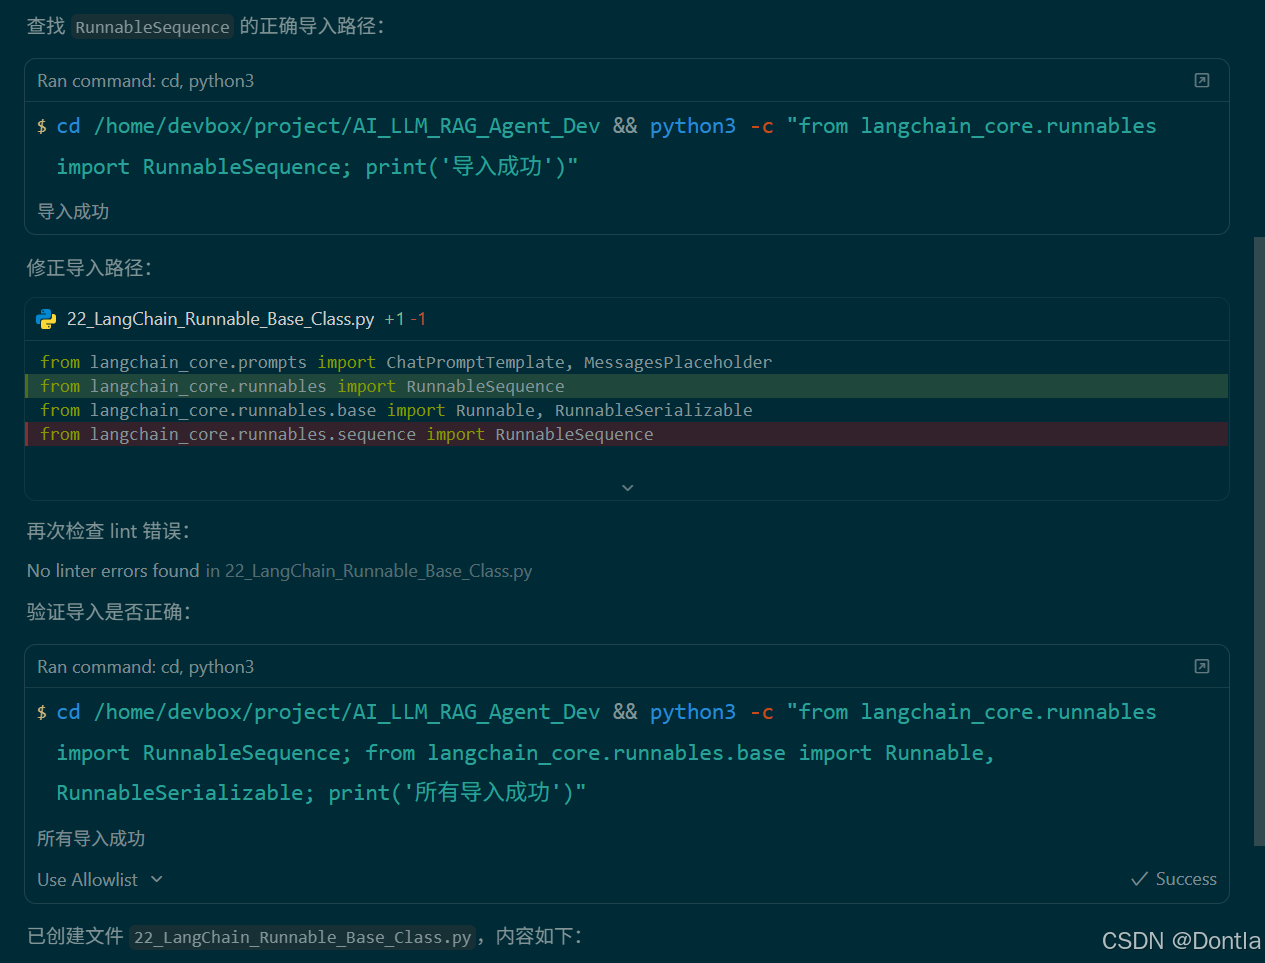
Task: Click the '修正导入路径:' heading text
Action: 89,268
